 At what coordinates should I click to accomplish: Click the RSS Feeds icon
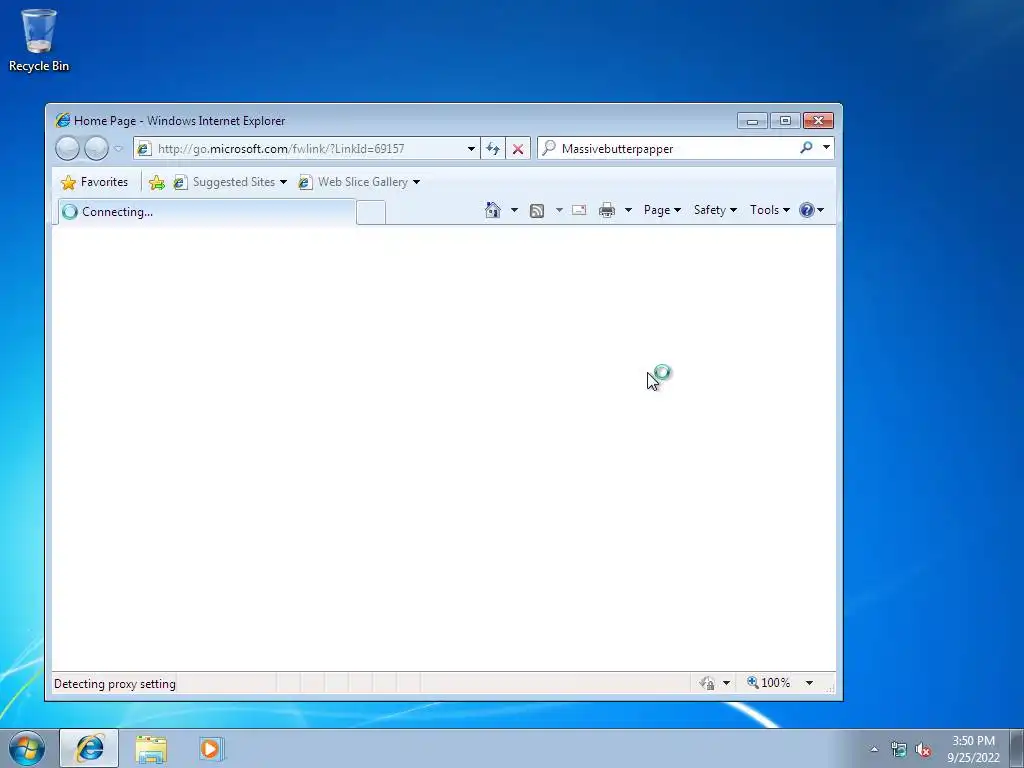537,210
